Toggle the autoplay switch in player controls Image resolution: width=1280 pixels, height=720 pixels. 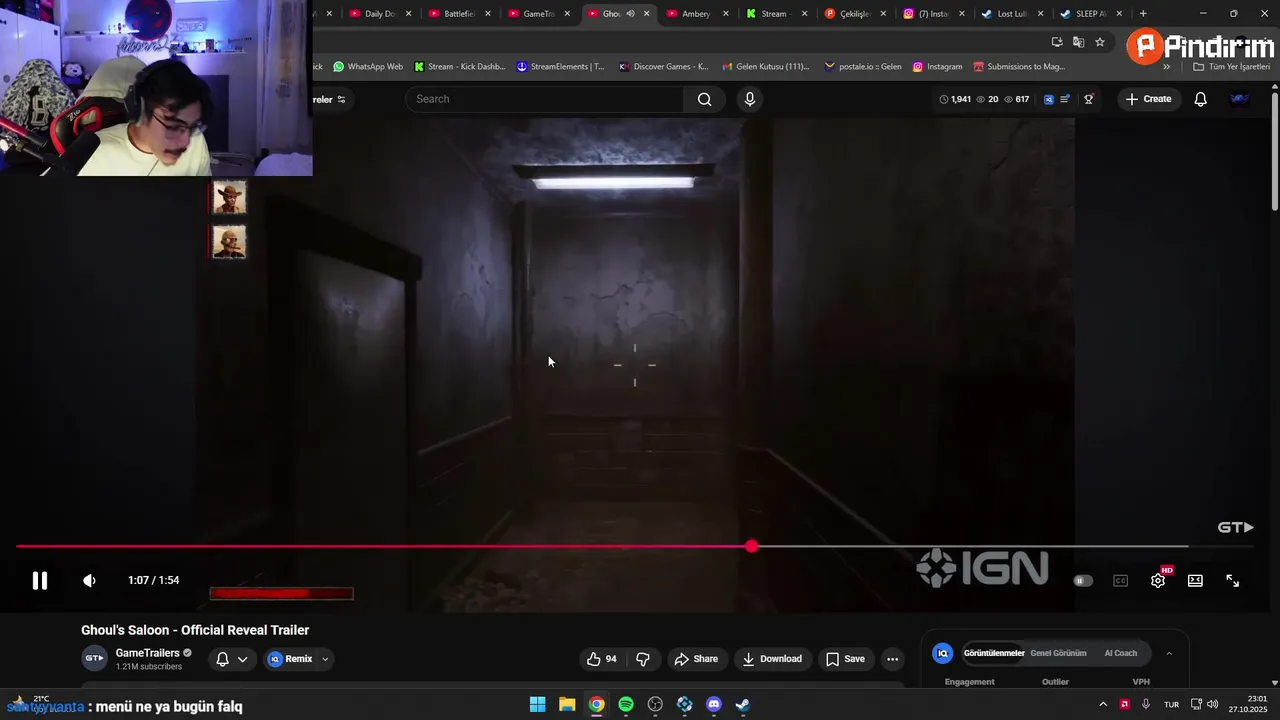click(1083, 581)
